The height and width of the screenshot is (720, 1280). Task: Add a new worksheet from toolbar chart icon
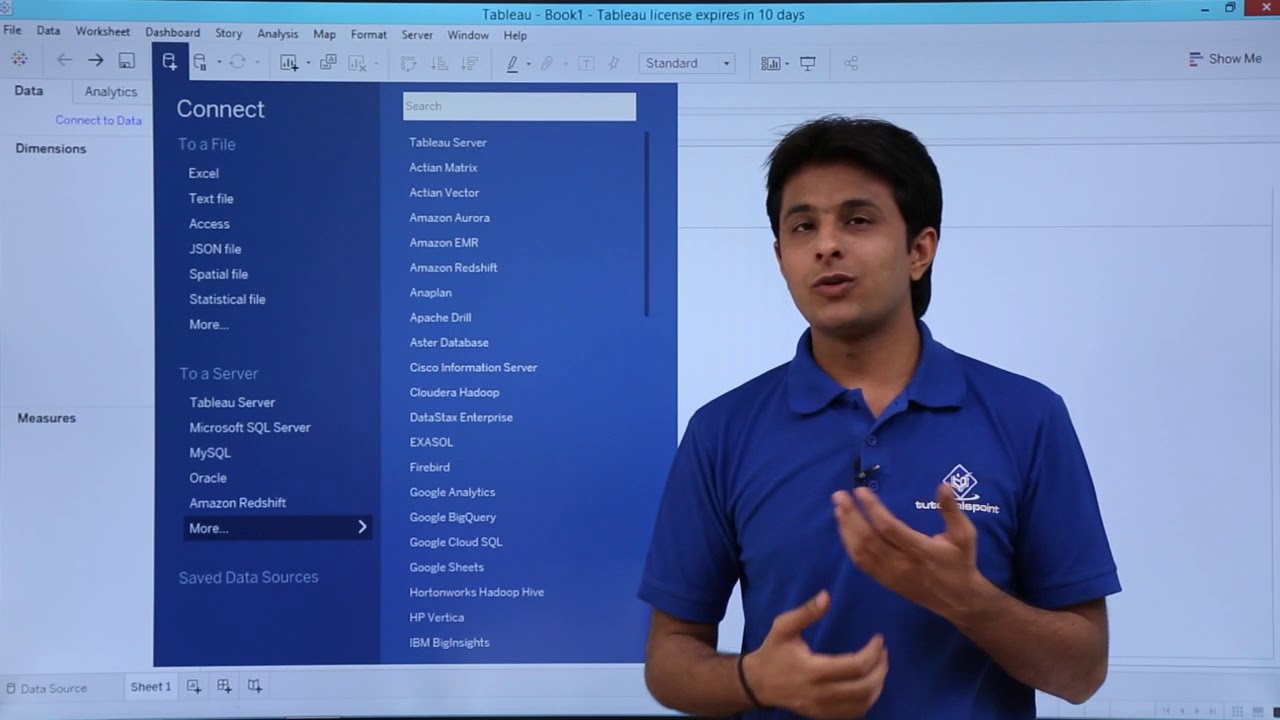click(x=289, y=63)
